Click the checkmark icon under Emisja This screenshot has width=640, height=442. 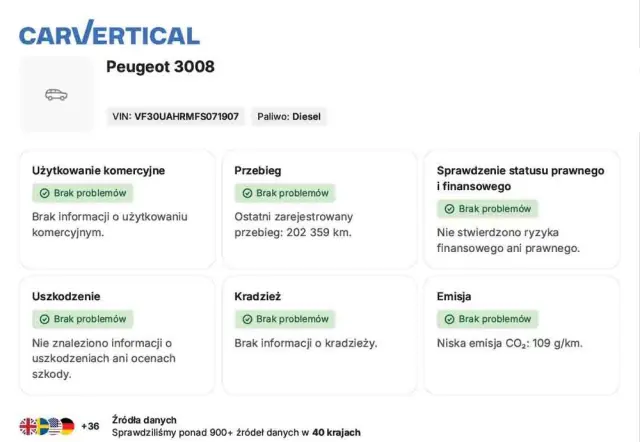tap(449, 319)
